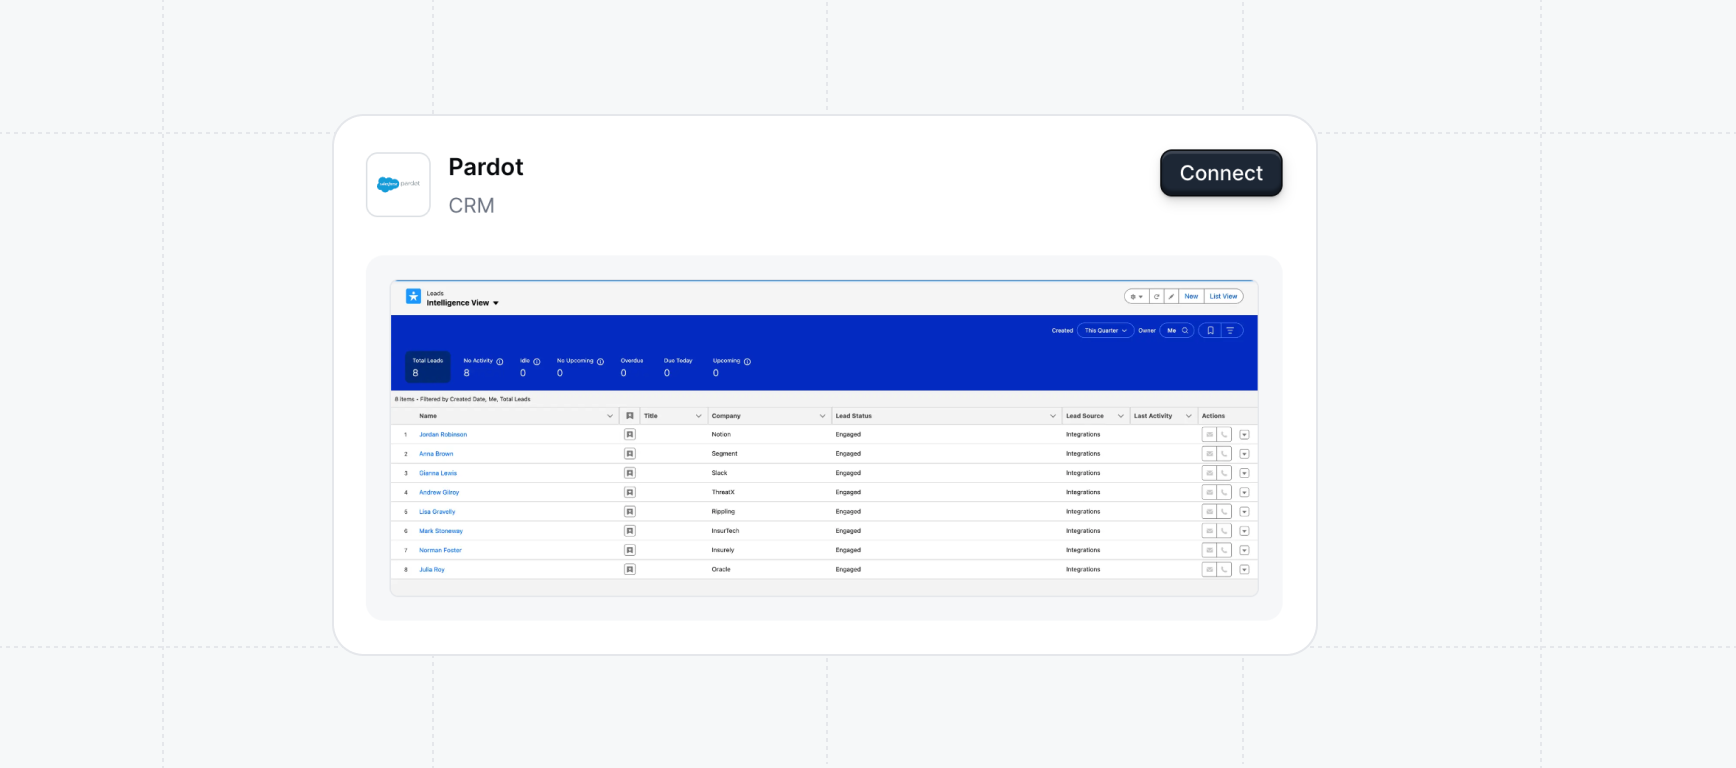Viewport: 1736px width, 768px height.
Task: Select the No Activity metric
Action: tap(481, 367)
